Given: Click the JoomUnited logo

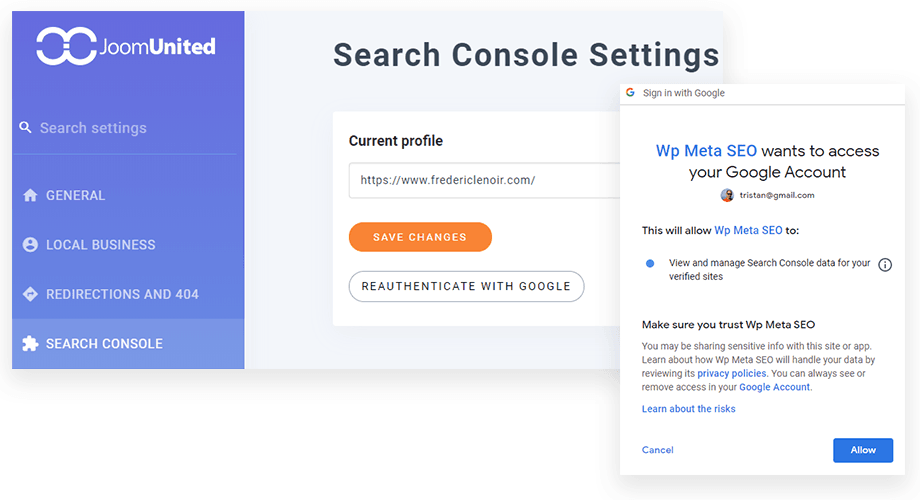Looking at the screenshot, I should [x=126, y=46].
